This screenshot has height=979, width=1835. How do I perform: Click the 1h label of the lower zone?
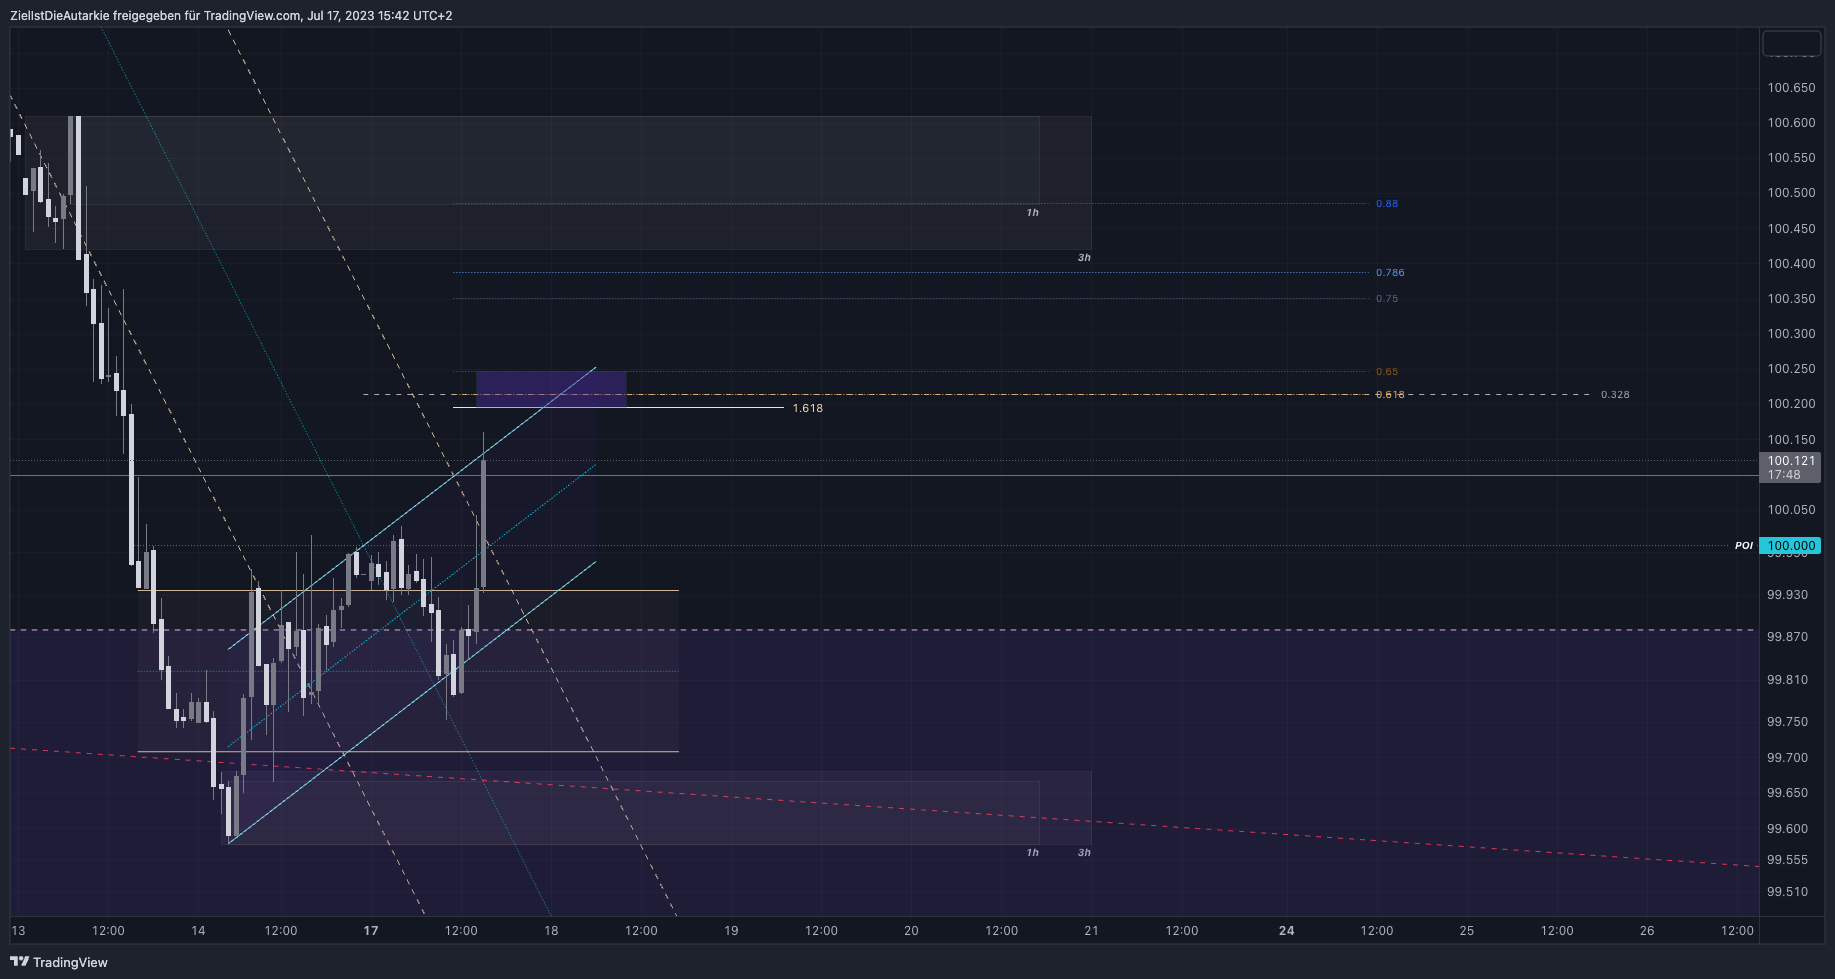point(1033,853)
